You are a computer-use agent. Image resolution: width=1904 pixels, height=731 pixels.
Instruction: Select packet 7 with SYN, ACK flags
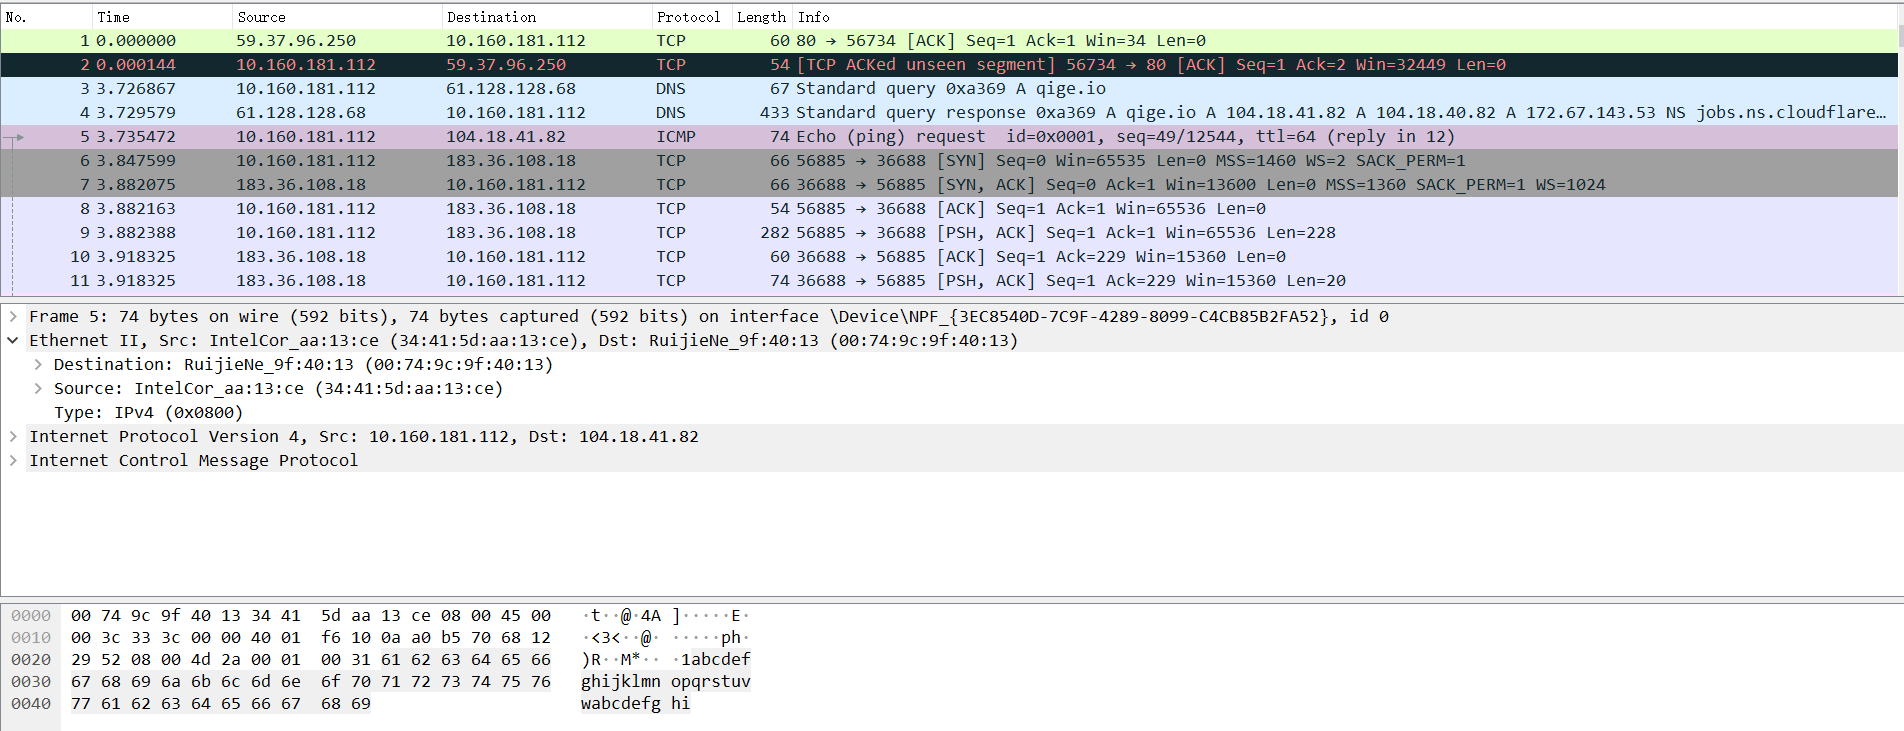949,185
